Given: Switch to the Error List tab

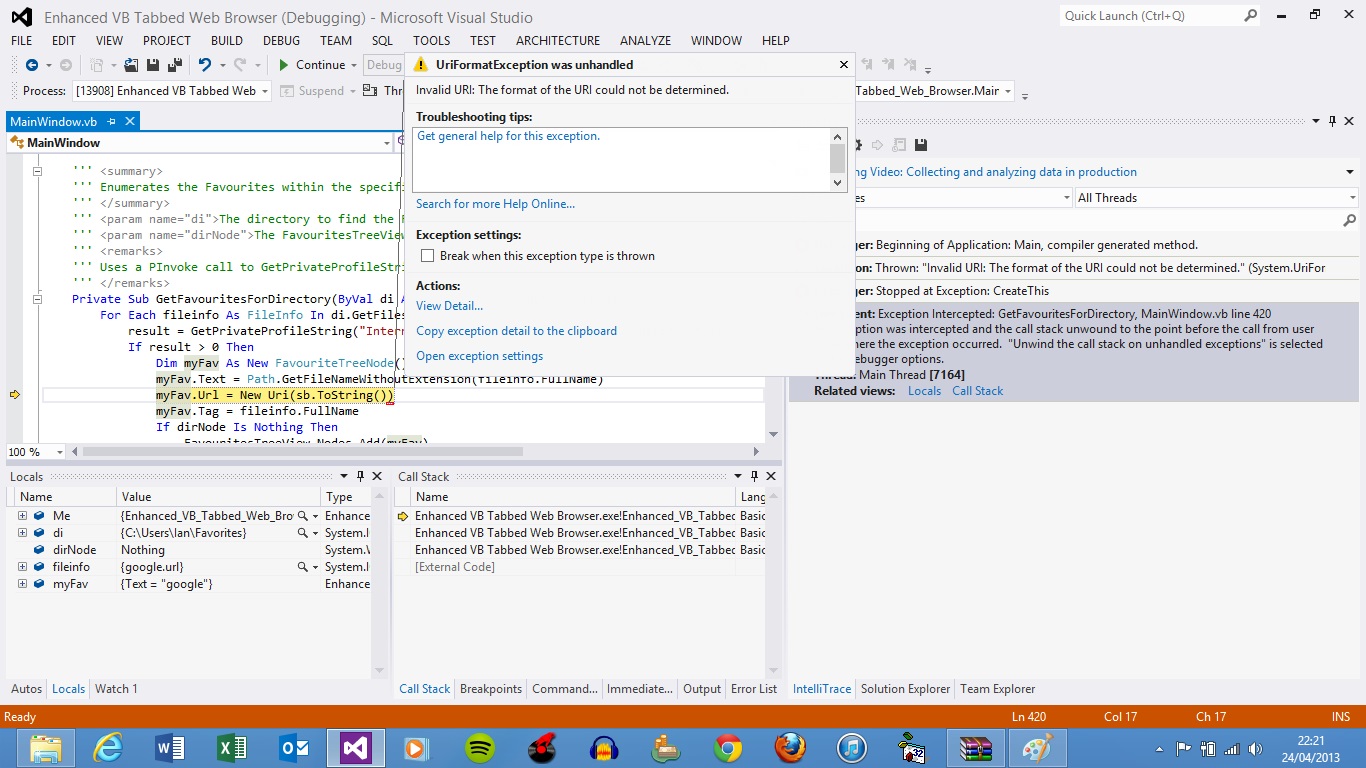Looking at the screenshot, I should 754,689.
